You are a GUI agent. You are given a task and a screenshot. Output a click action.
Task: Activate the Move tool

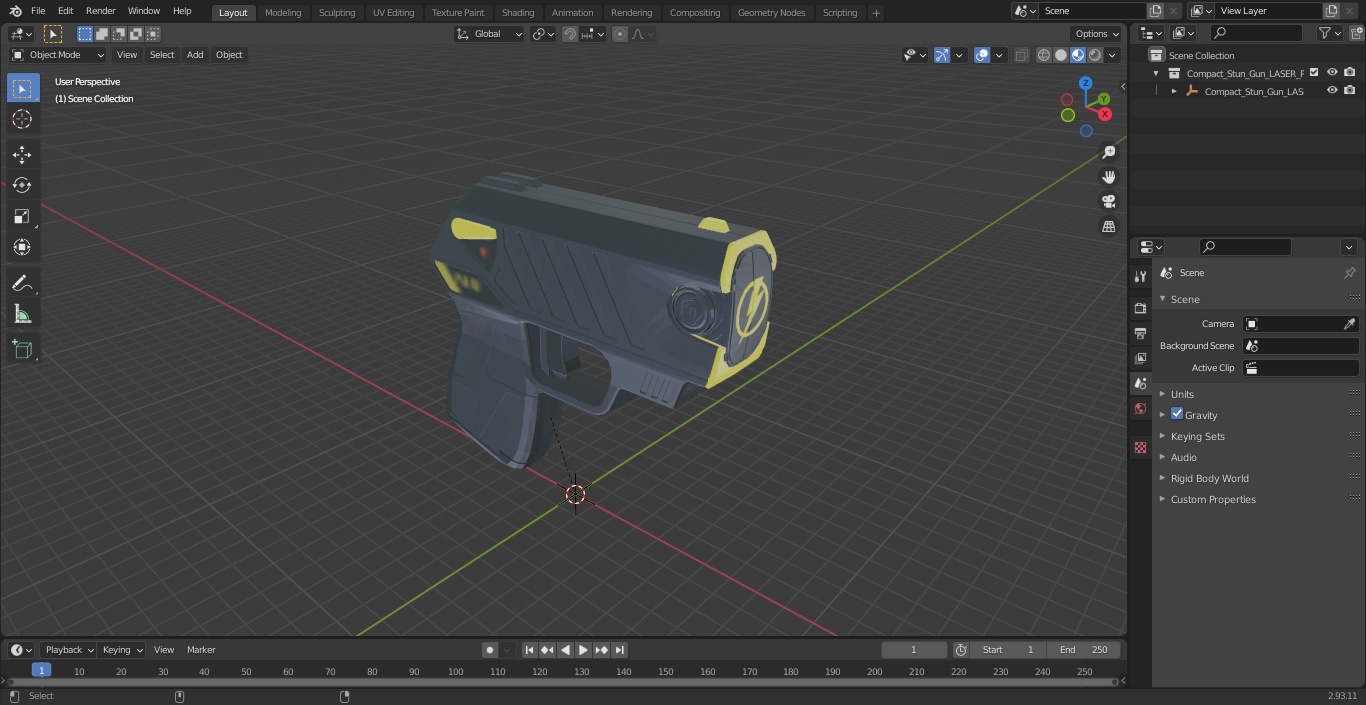click(22, 154)
